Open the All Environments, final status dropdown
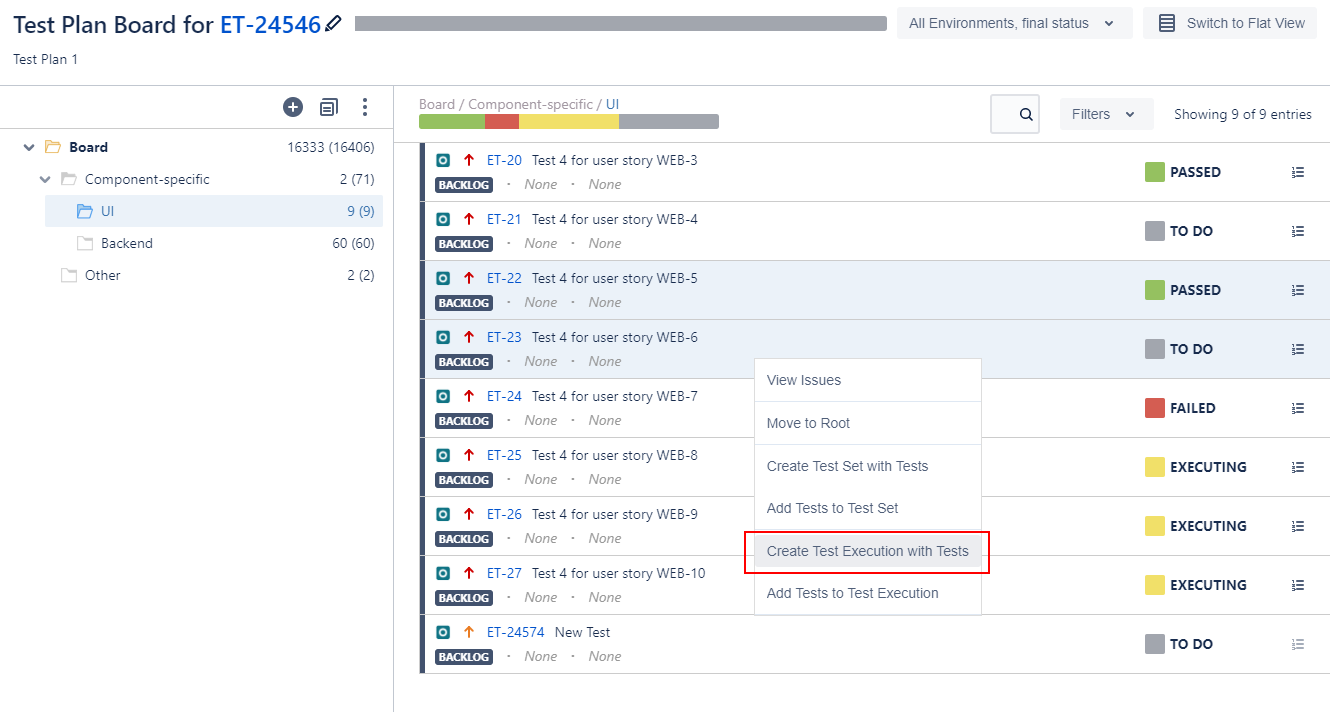This screenshot has height=712, width=1330. click(1014, 23)
